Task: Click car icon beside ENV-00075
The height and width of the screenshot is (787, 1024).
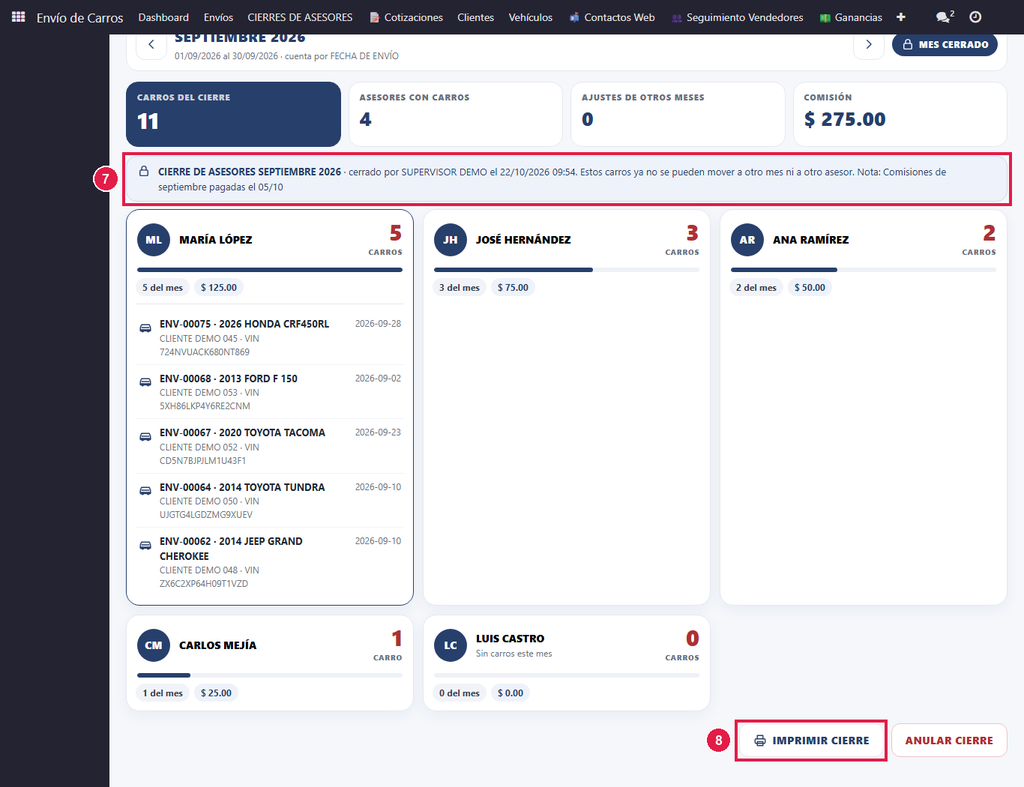Action: coord(145,328)
